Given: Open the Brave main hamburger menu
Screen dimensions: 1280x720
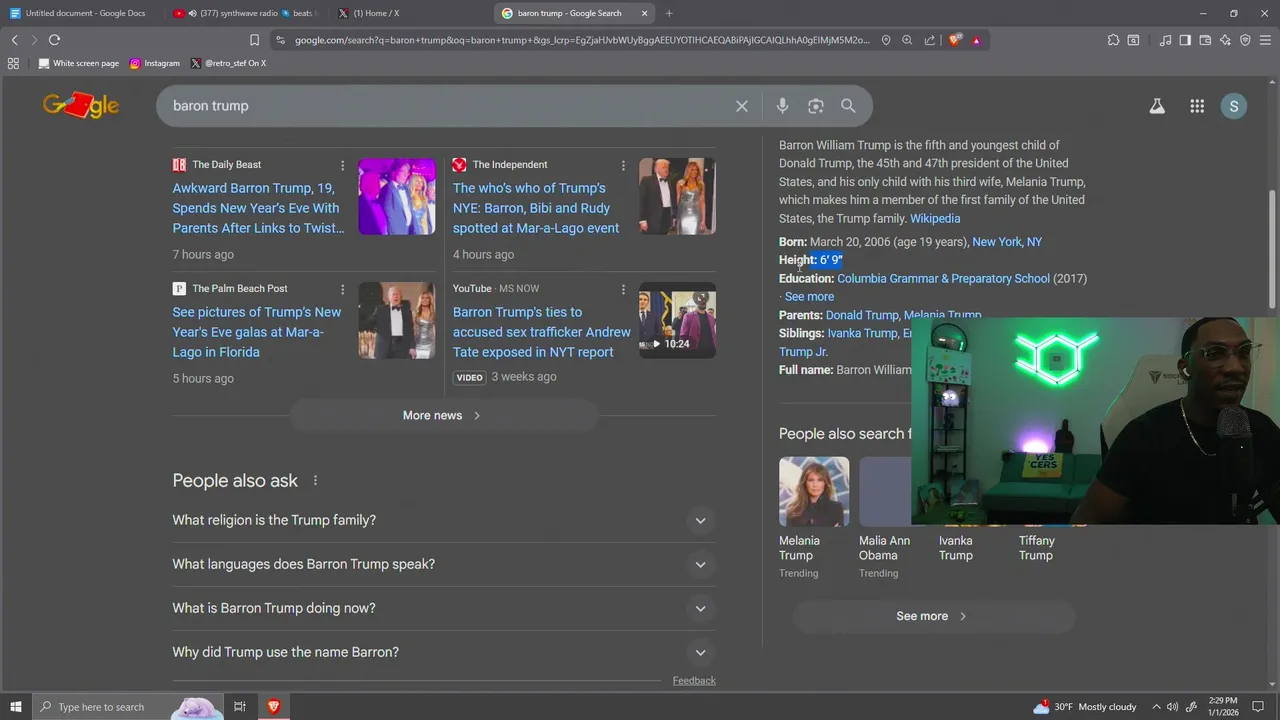Looking at the screenshot, I should [1265, 40].
